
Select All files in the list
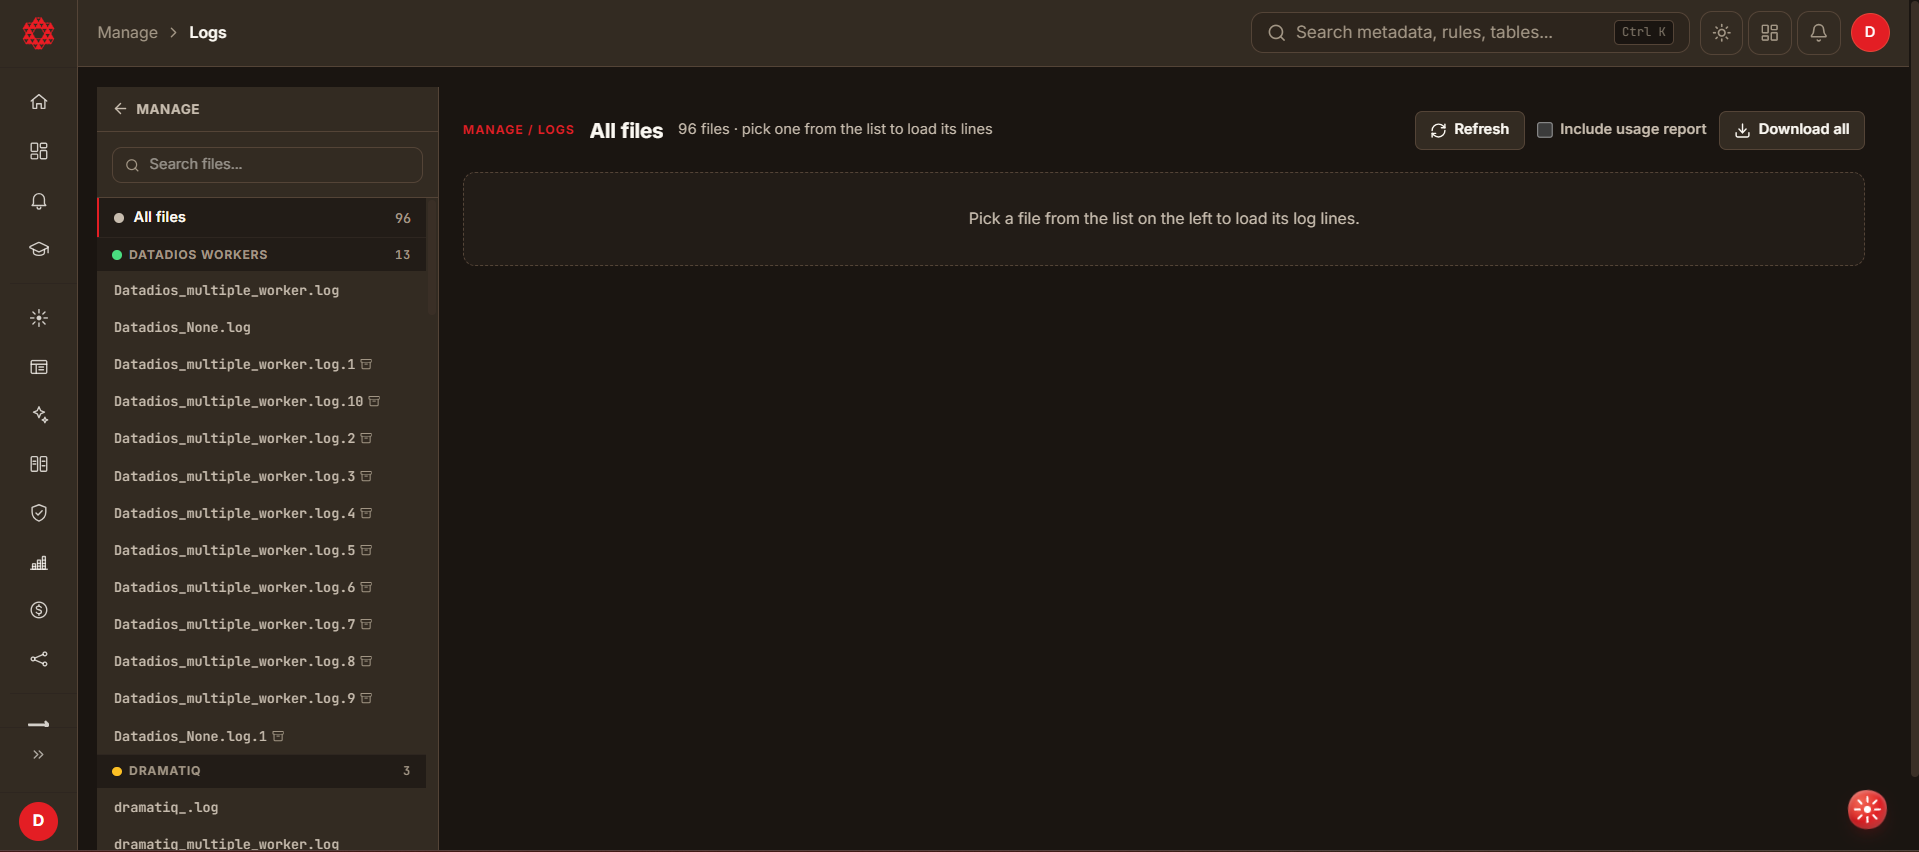(262, 218)
